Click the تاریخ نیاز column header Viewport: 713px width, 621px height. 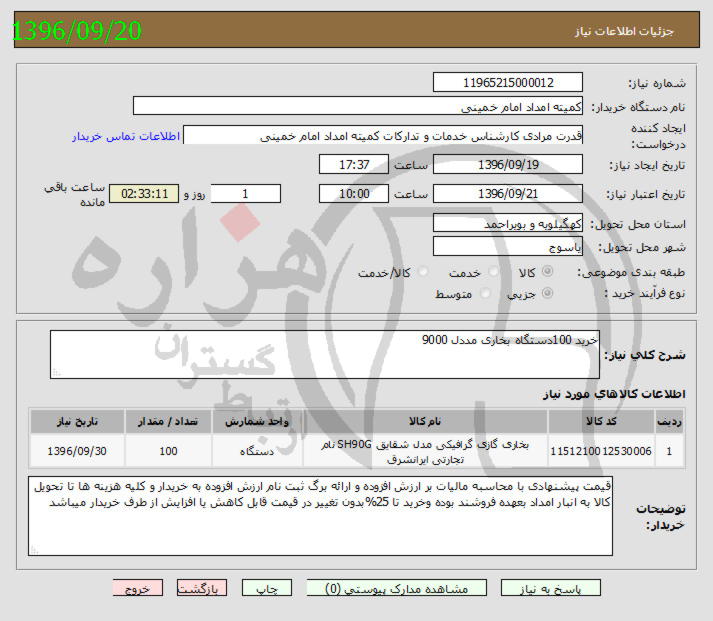tap(77, 421)
